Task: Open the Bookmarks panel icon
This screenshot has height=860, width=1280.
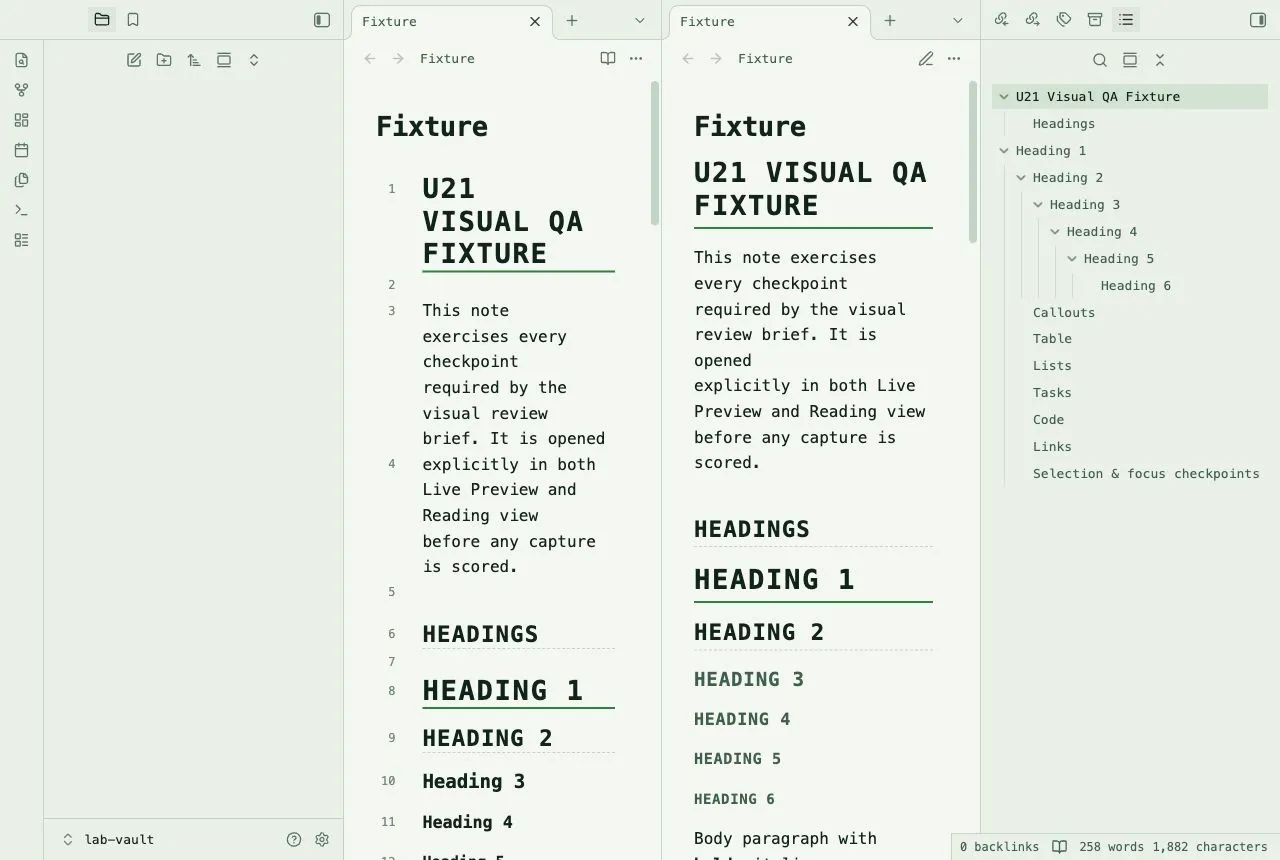Action: [x=133, y=20]
